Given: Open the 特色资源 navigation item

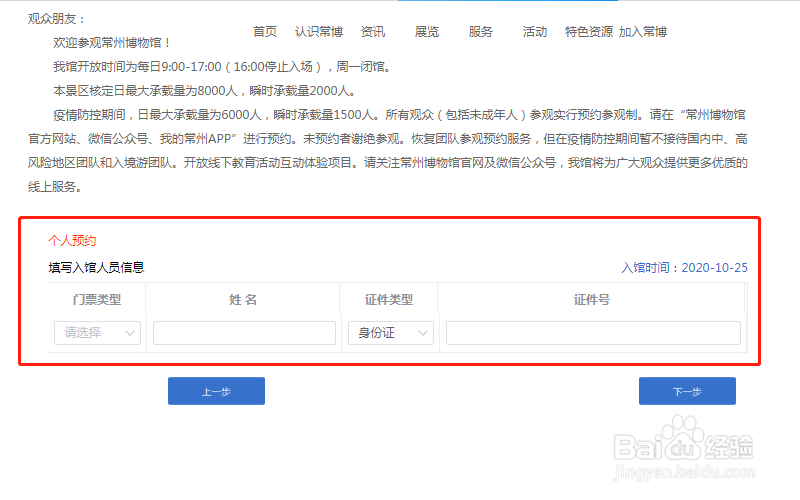Looking at the screenshot, I should 589,32.
